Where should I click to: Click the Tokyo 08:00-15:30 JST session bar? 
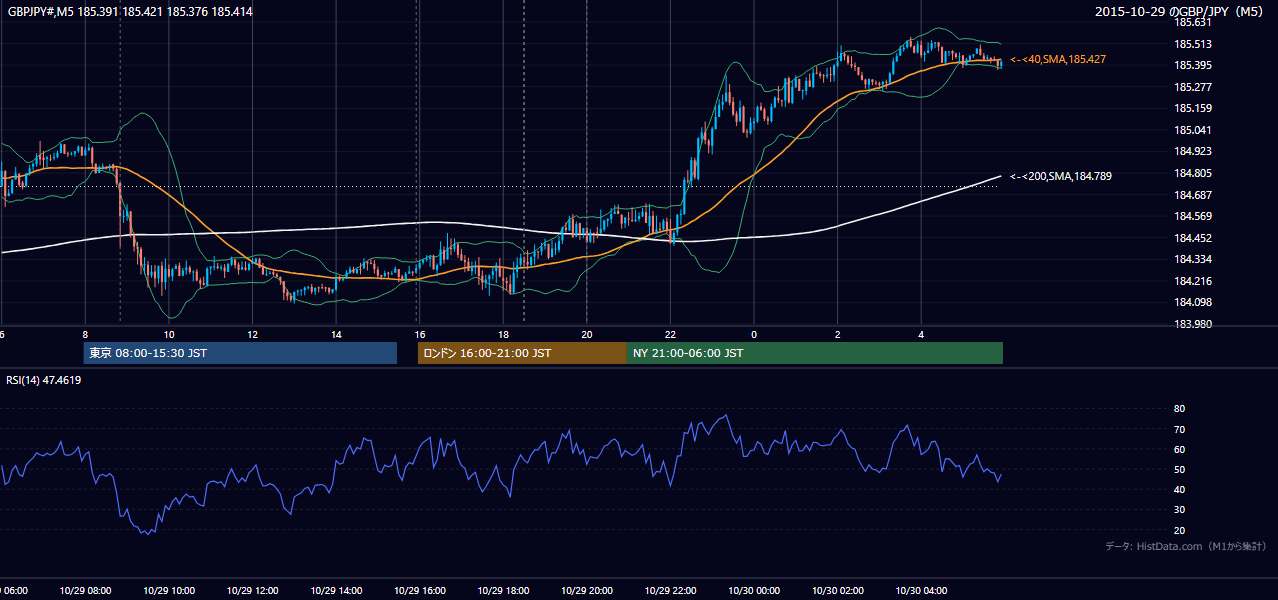click(240, 353)
